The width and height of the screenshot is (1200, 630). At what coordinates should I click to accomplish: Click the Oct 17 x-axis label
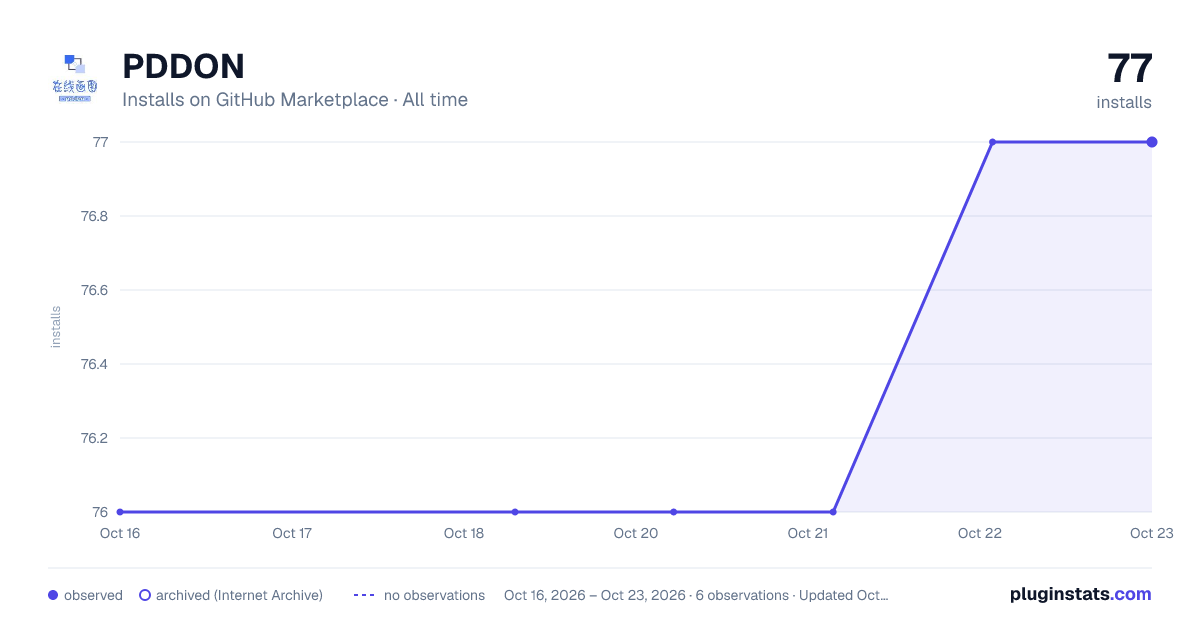(x=292, y=533)
